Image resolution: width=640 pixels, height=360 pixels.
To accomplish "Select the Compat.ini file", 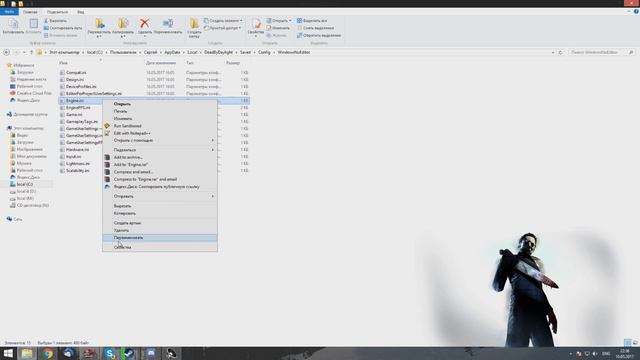I will pyautogui.click(x=76, y=73).
